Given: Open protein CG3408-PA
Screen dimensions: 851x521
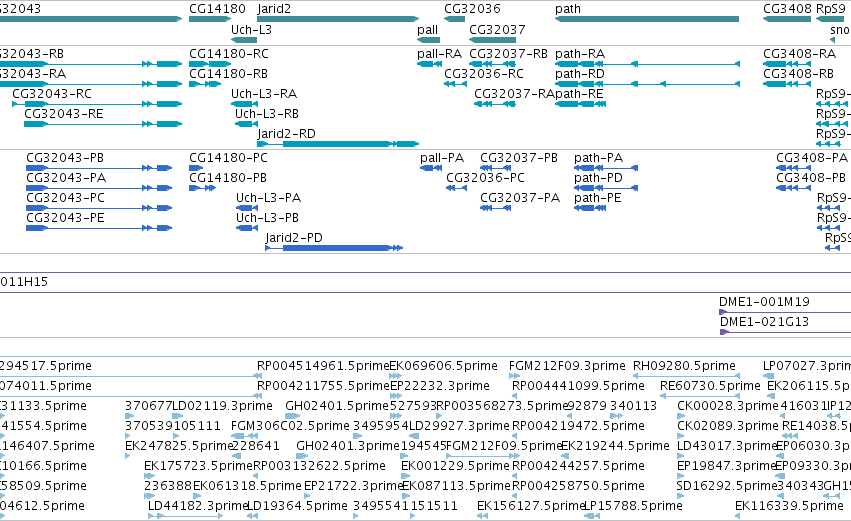Looking at the screenshot, I should 812,158.
